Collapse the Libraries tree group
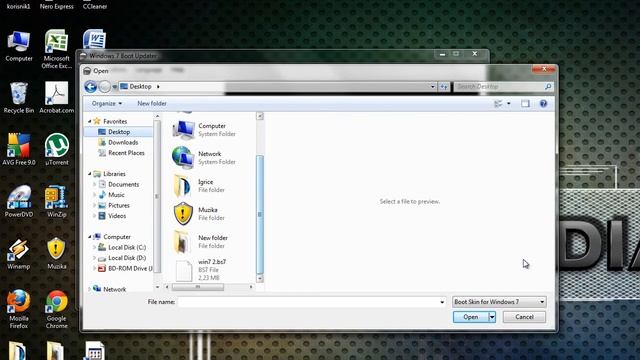640x360 pixels. coord(90,174)
